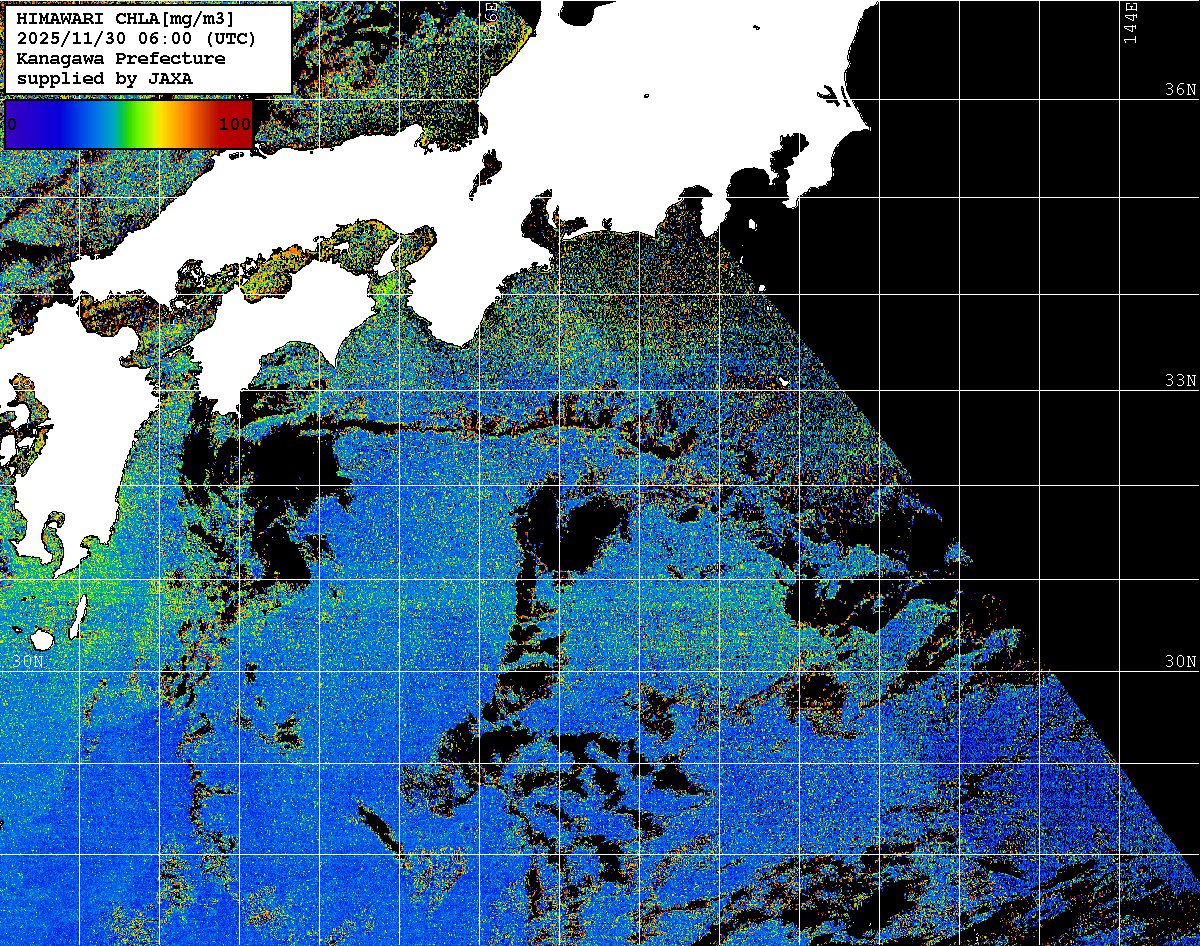Select the 'supplied by JAXA' credit text
Screen dimensions: 1200x946
point(105,78)
